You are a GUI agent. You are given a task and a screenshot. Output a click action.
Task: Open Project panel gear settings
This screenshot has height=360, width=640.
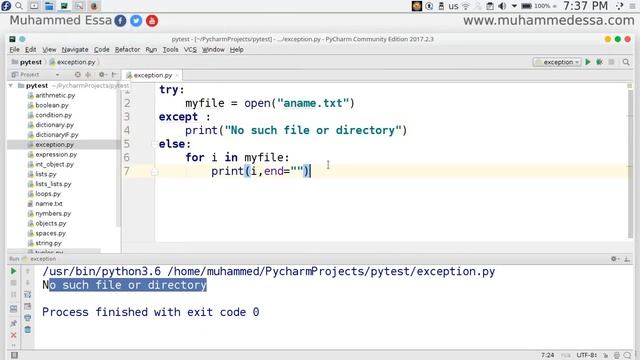[x=102, y=75]
